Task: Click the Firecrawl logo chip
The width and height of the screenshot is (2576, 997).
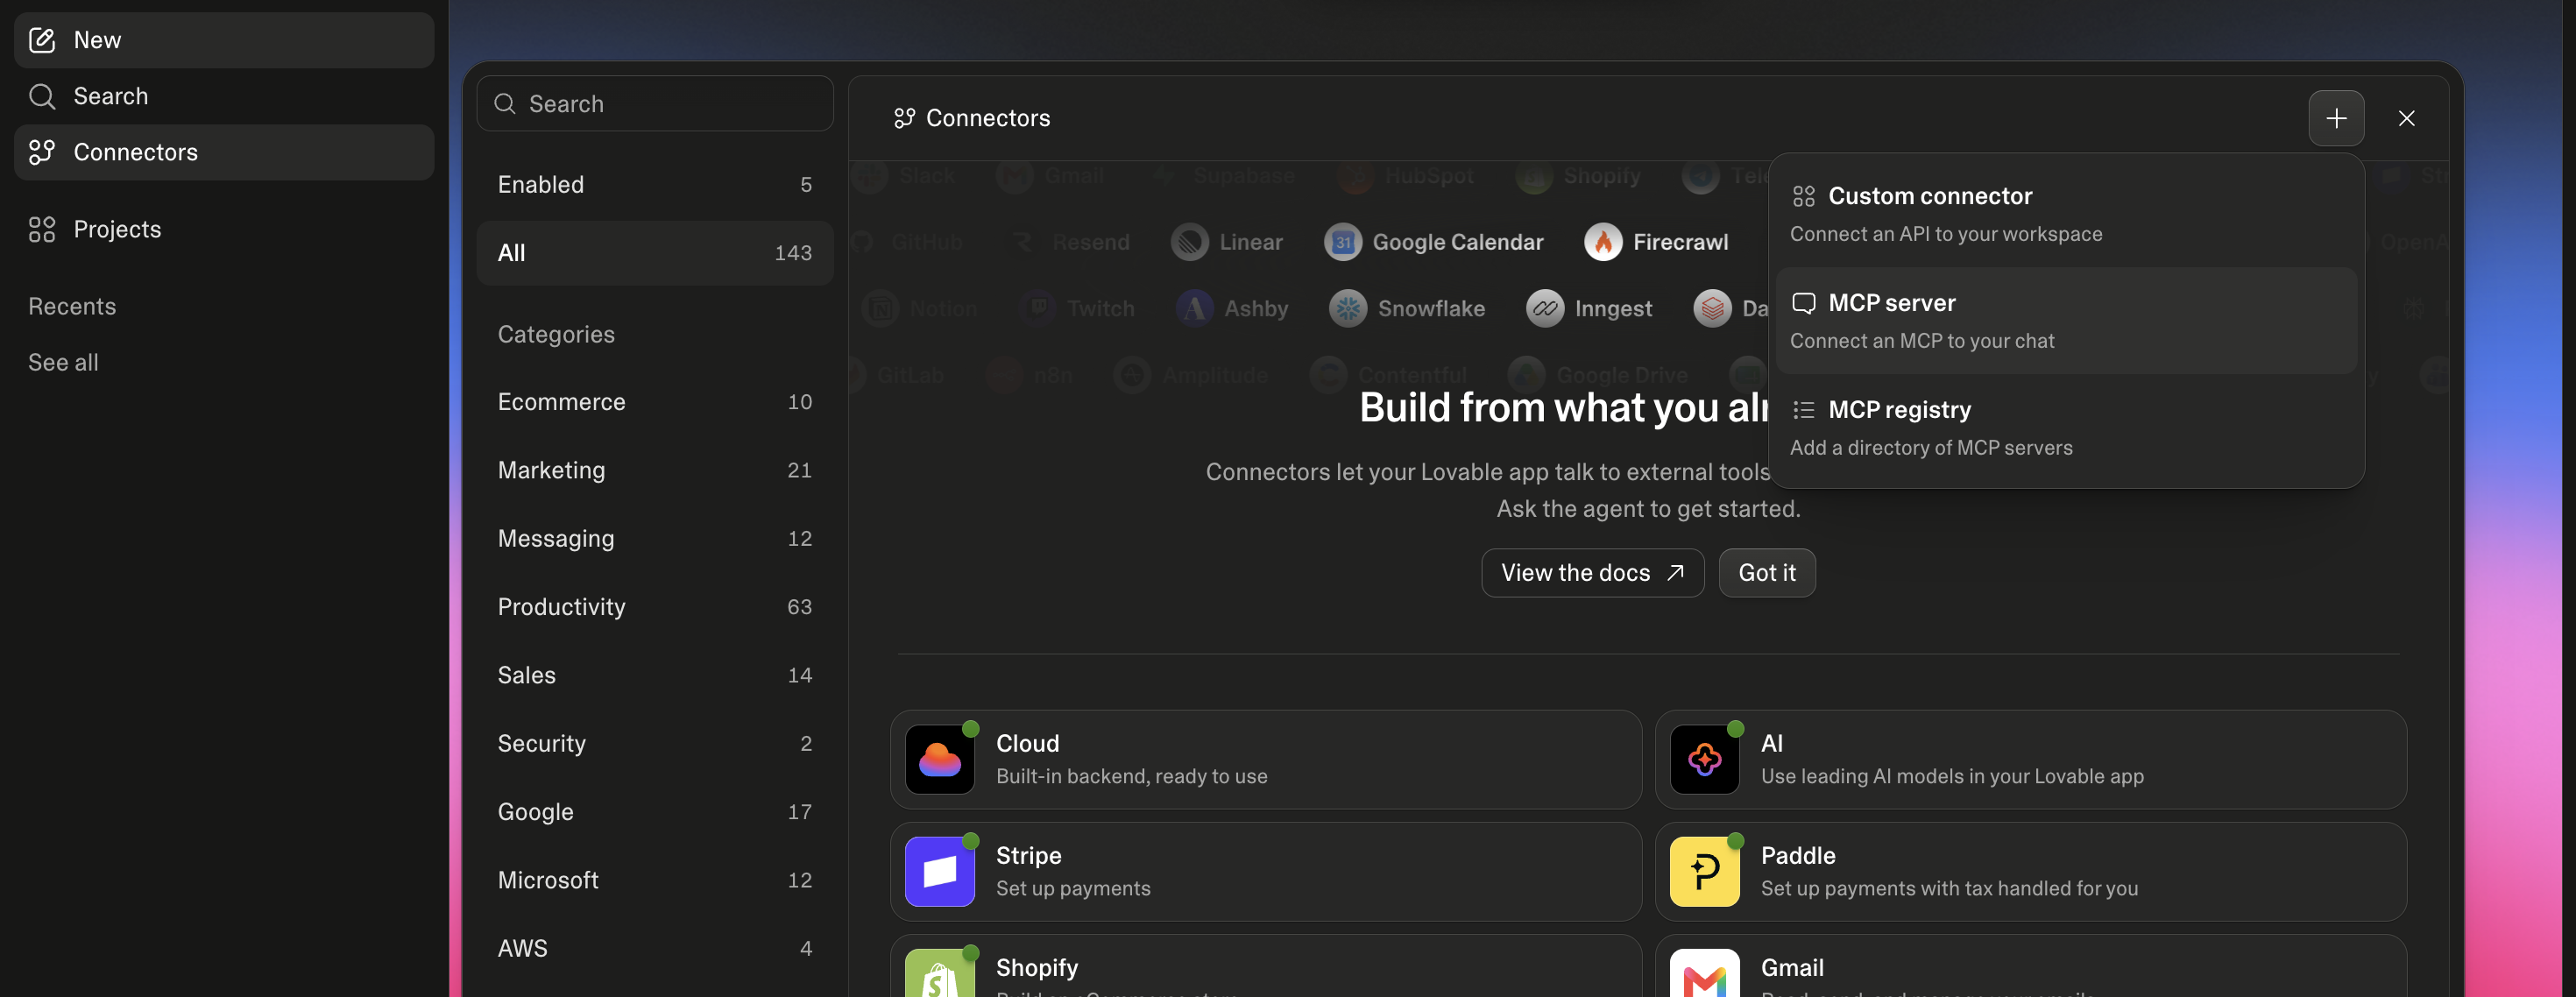Action: [x=1656, y=242]
